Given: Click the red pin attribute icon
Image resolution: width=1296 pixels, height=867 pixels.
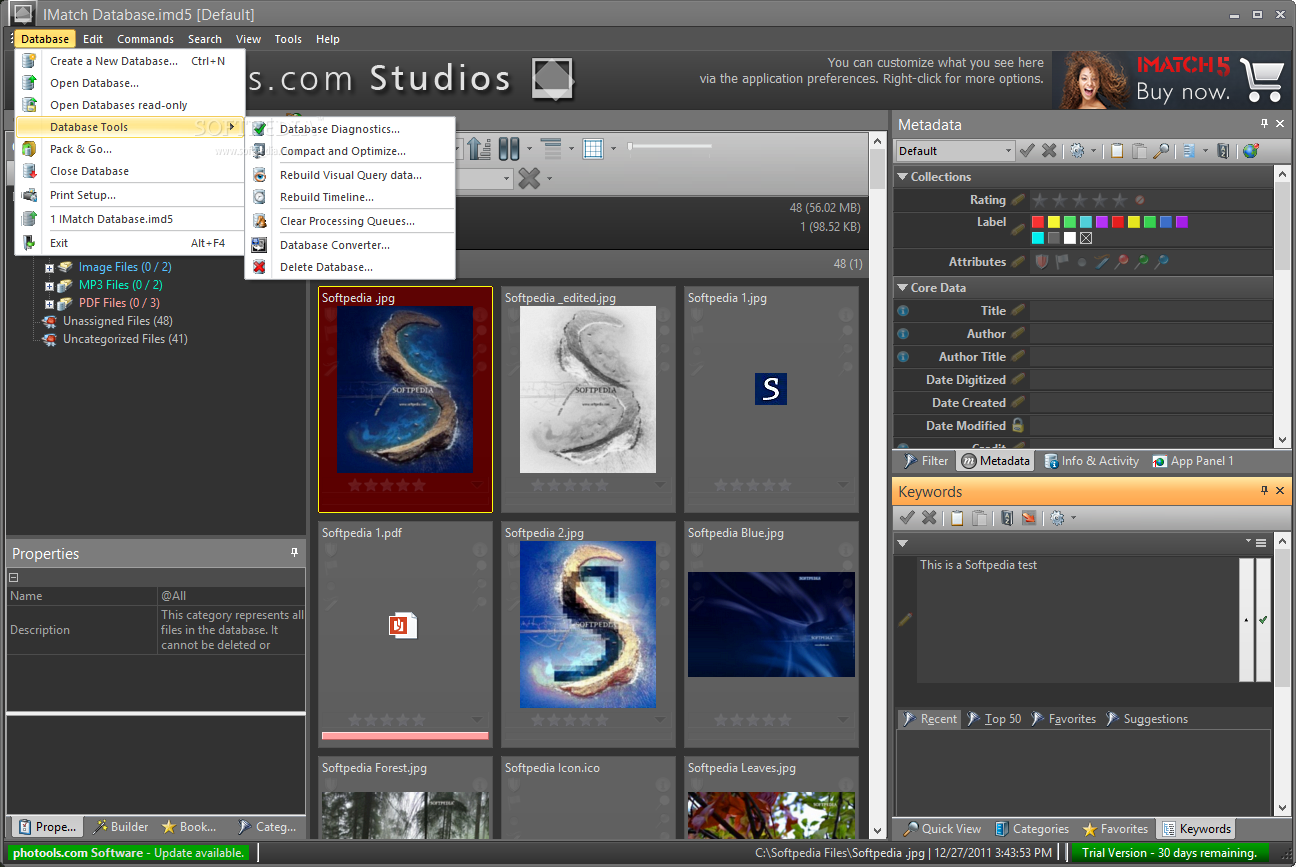Looking at the screenshot, I should coord(1121,262).
